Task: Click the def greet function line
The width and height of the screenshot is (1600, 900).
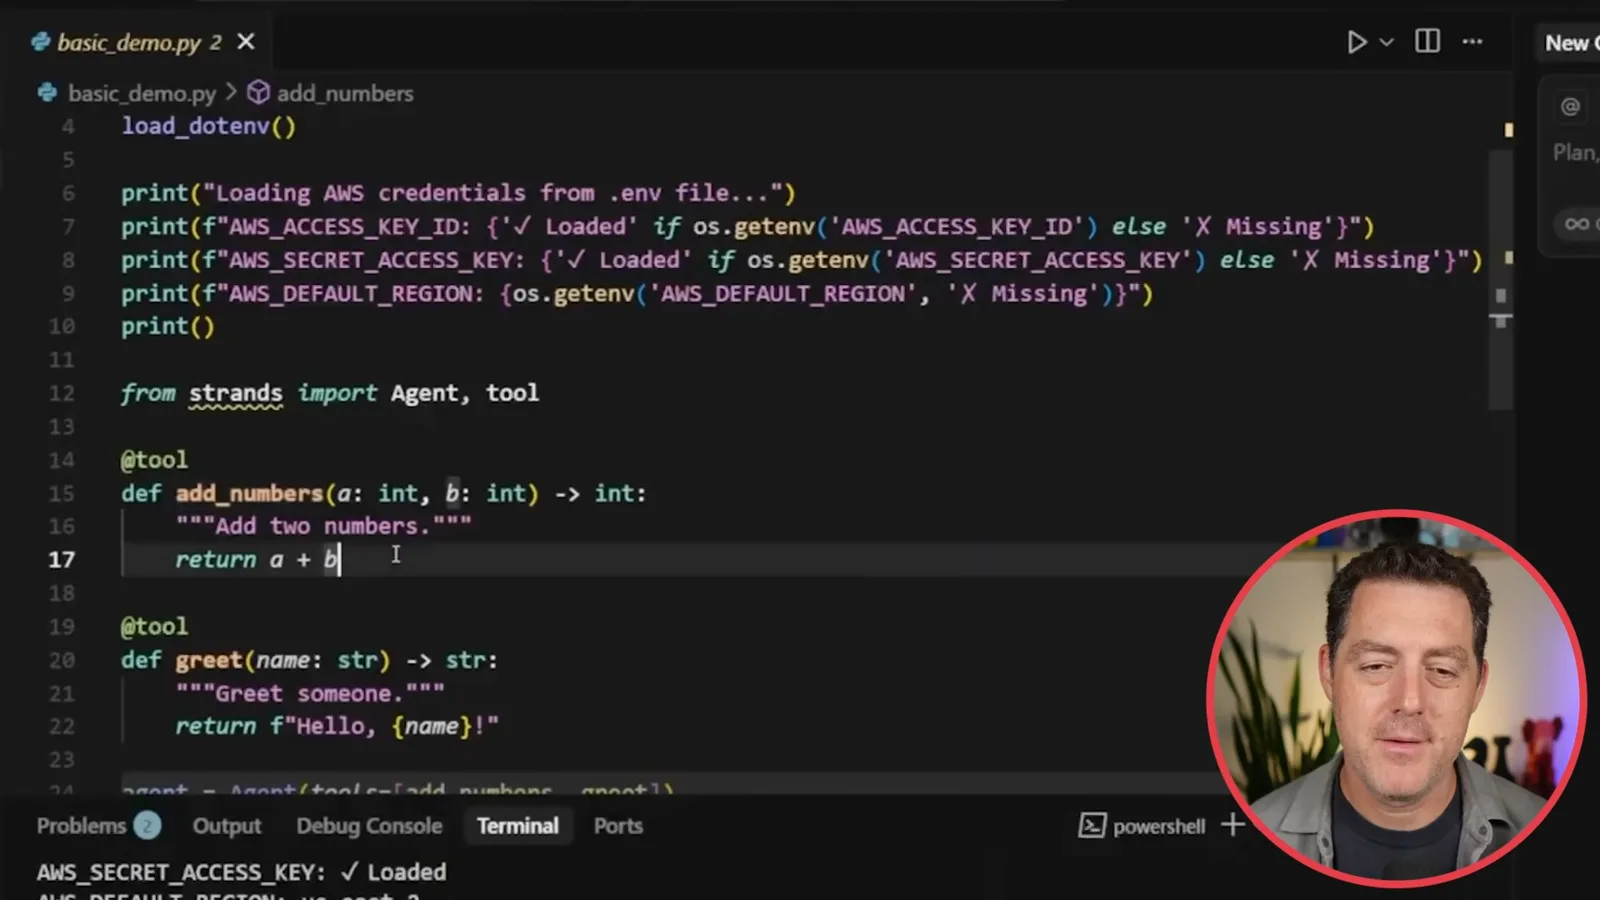Action: point(309,660)
